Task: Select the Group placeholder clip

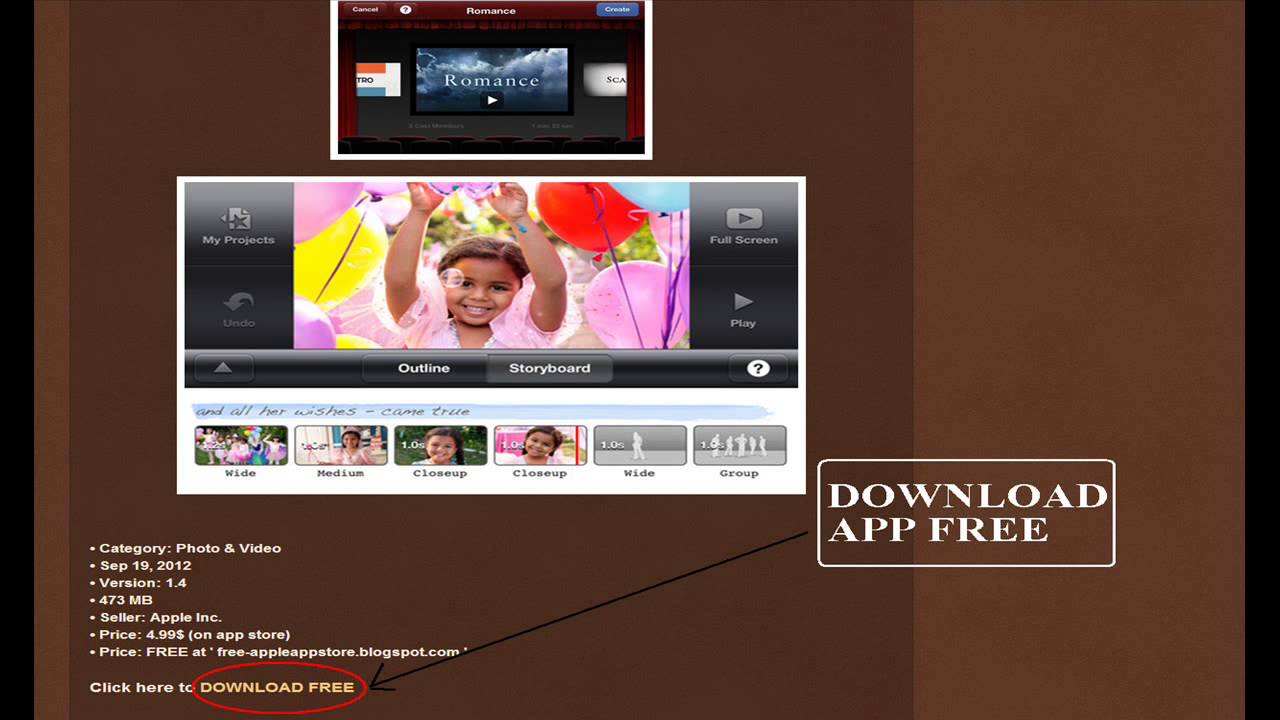Action: click(x=740, y=445)
